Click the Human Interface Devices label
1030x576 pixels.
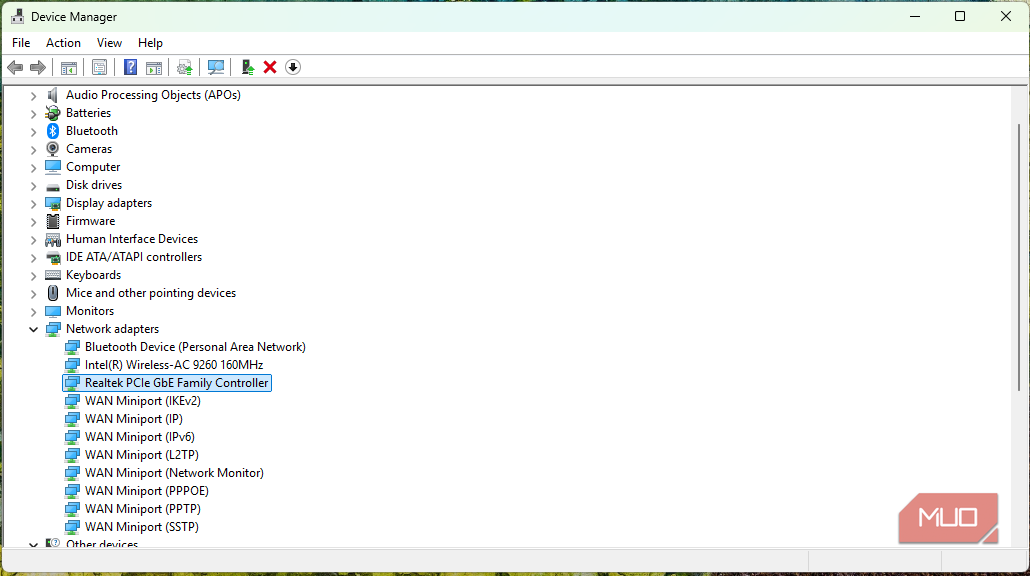(x=132, y=239)
